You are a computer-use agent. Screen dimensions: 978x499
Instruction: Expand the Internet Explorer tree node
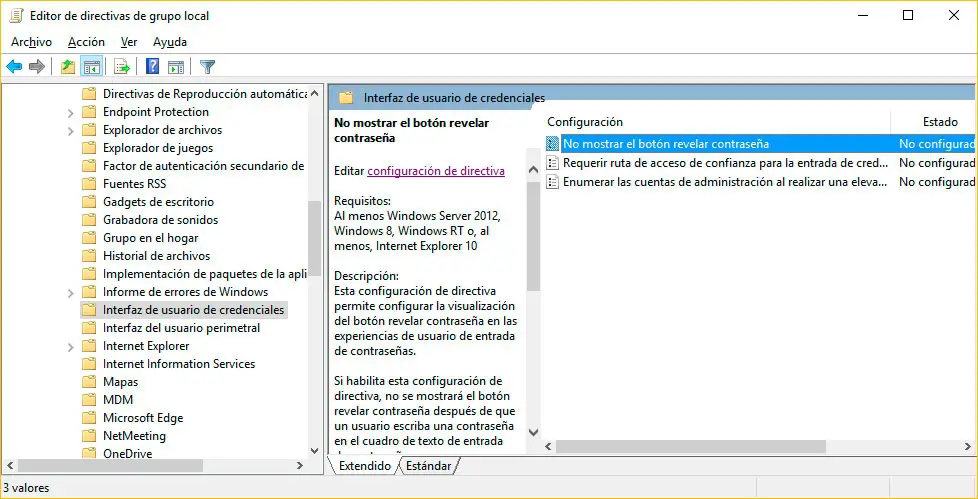(x=70, y=347)
